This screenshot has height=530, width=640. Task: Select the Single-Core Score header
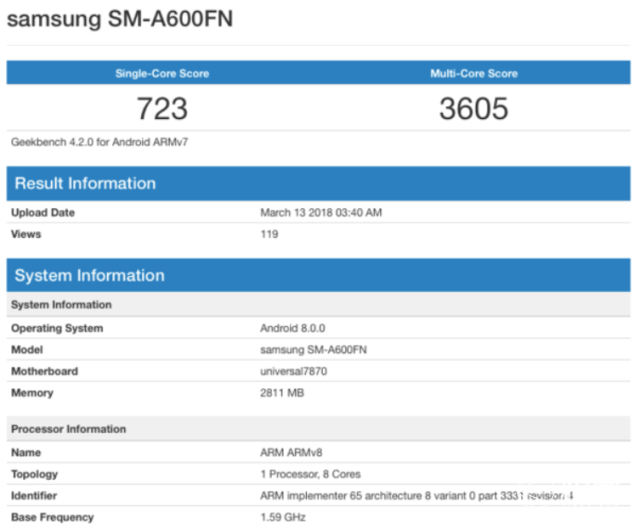click(x=162, y=73)
